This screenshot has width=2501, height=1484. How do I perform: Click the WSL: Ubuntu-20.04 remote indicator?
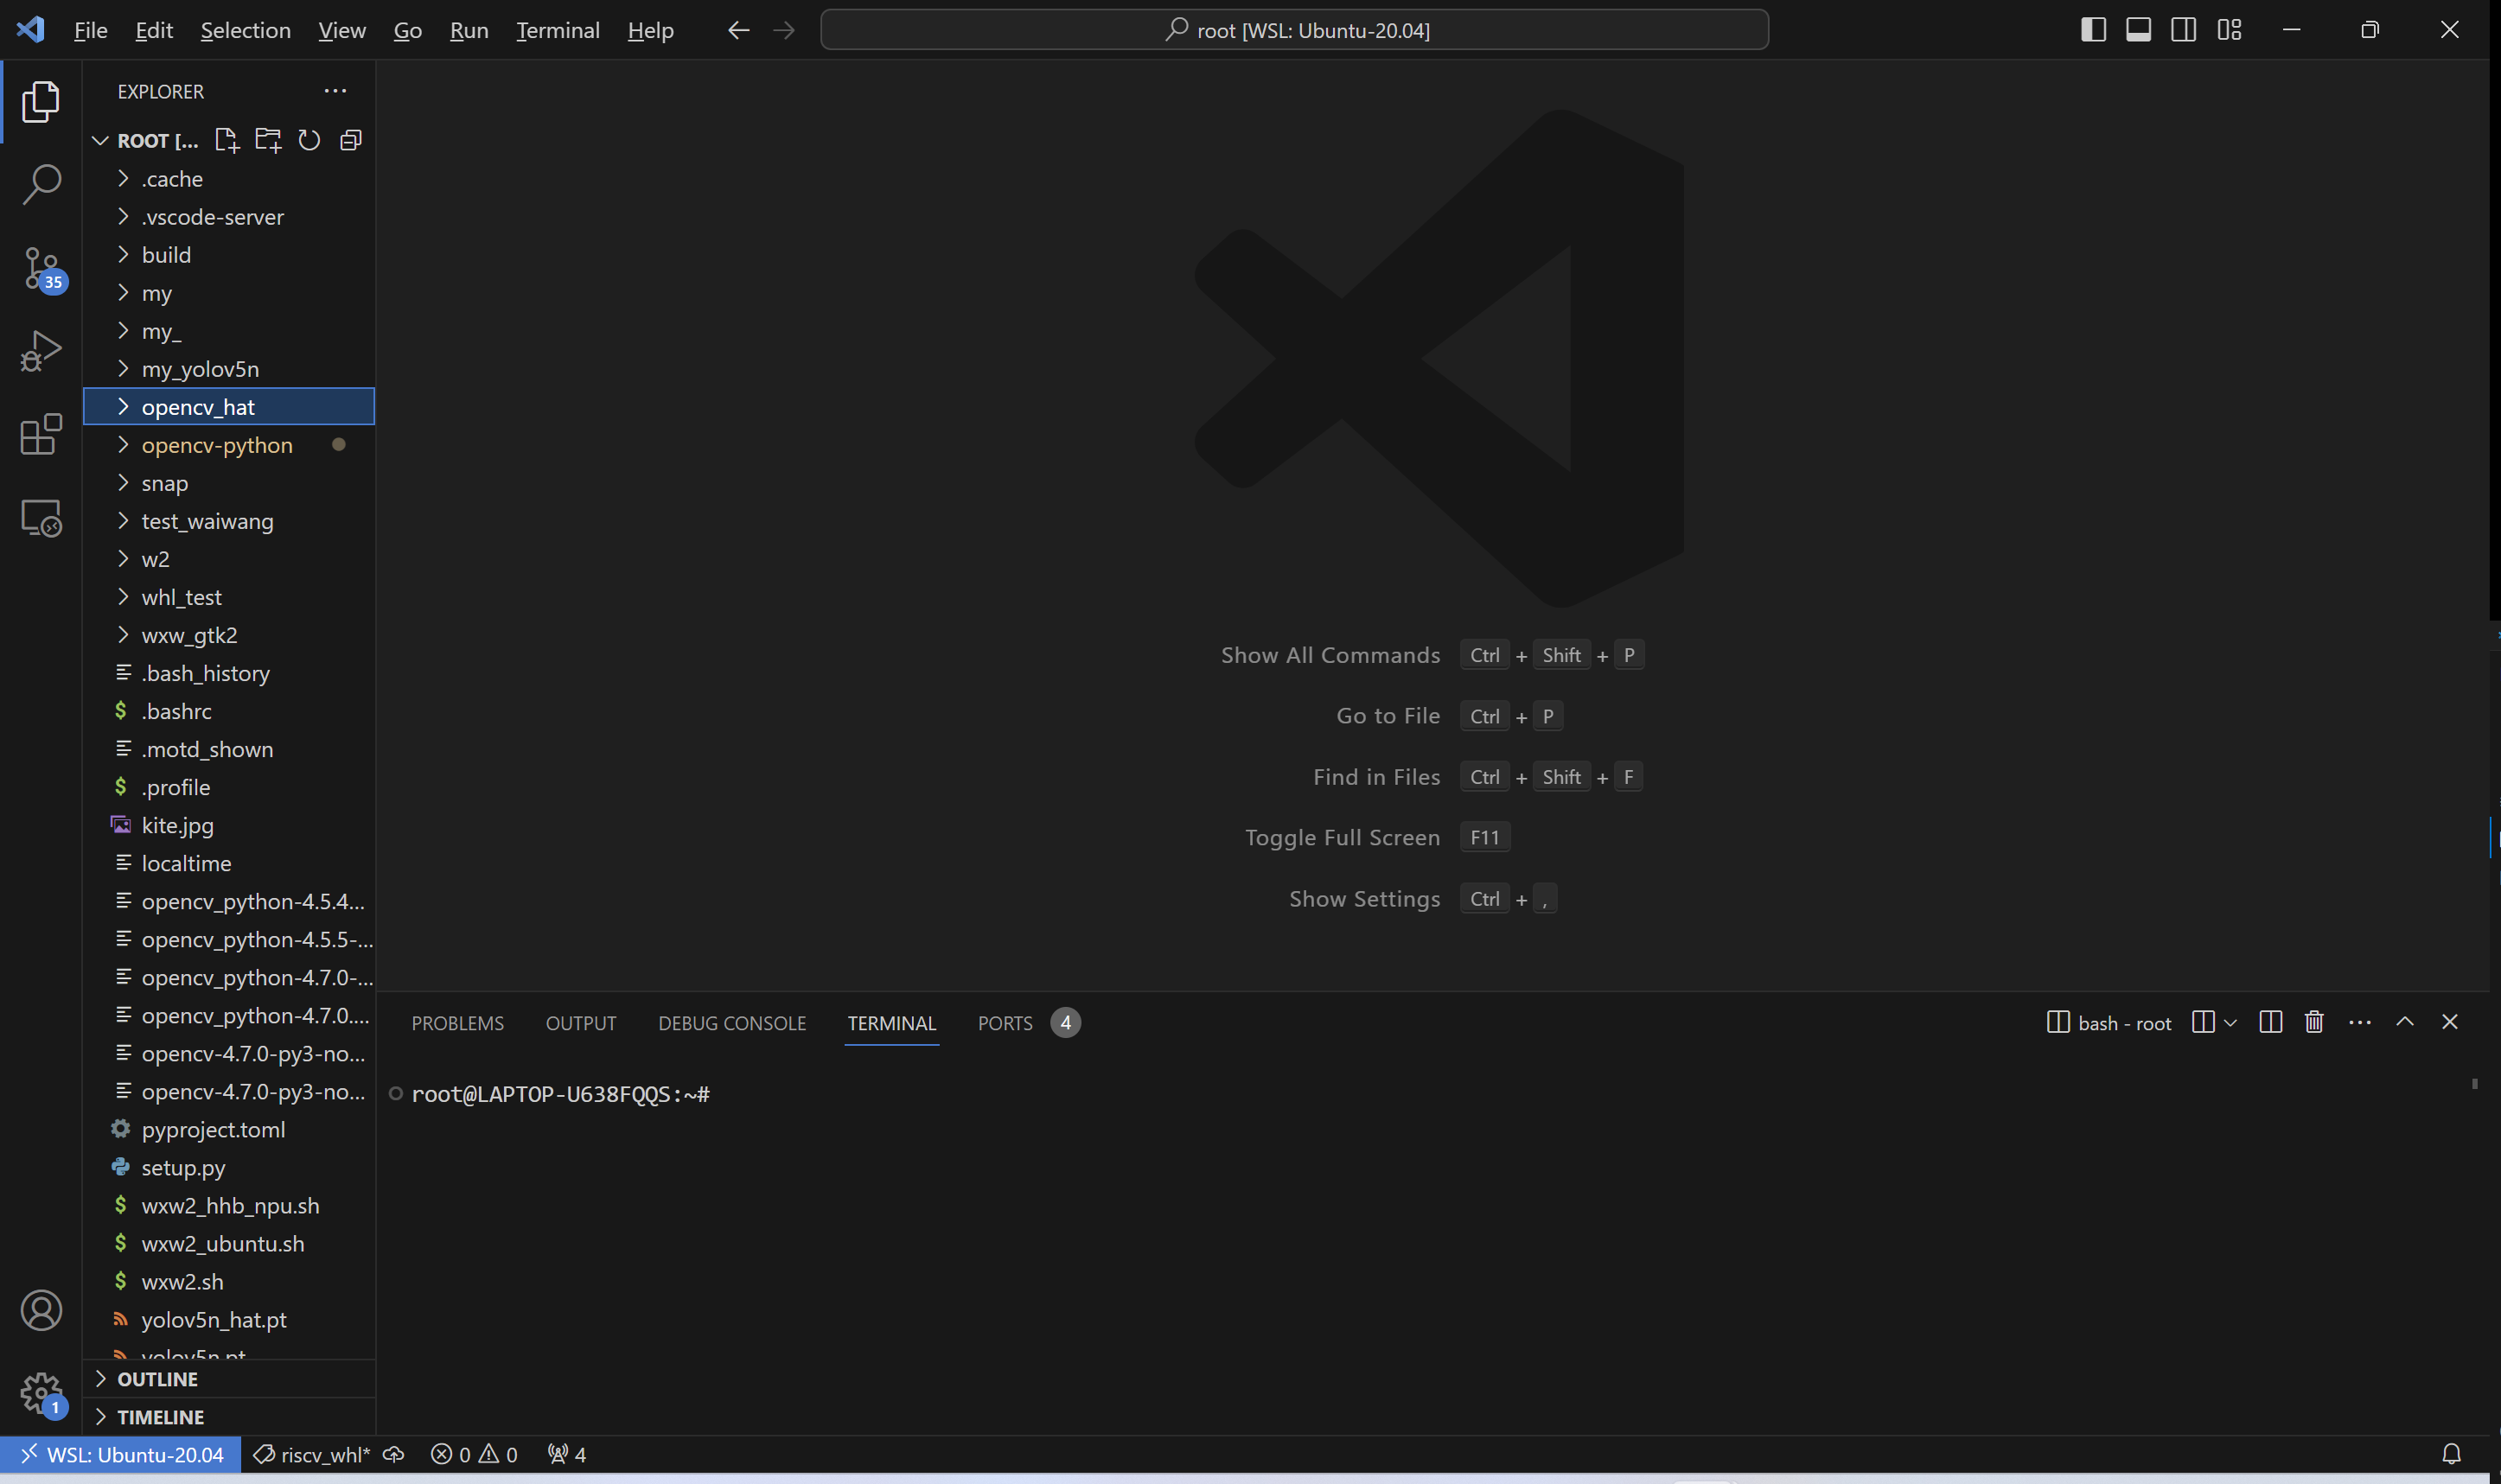click(x=121, y=1454)
